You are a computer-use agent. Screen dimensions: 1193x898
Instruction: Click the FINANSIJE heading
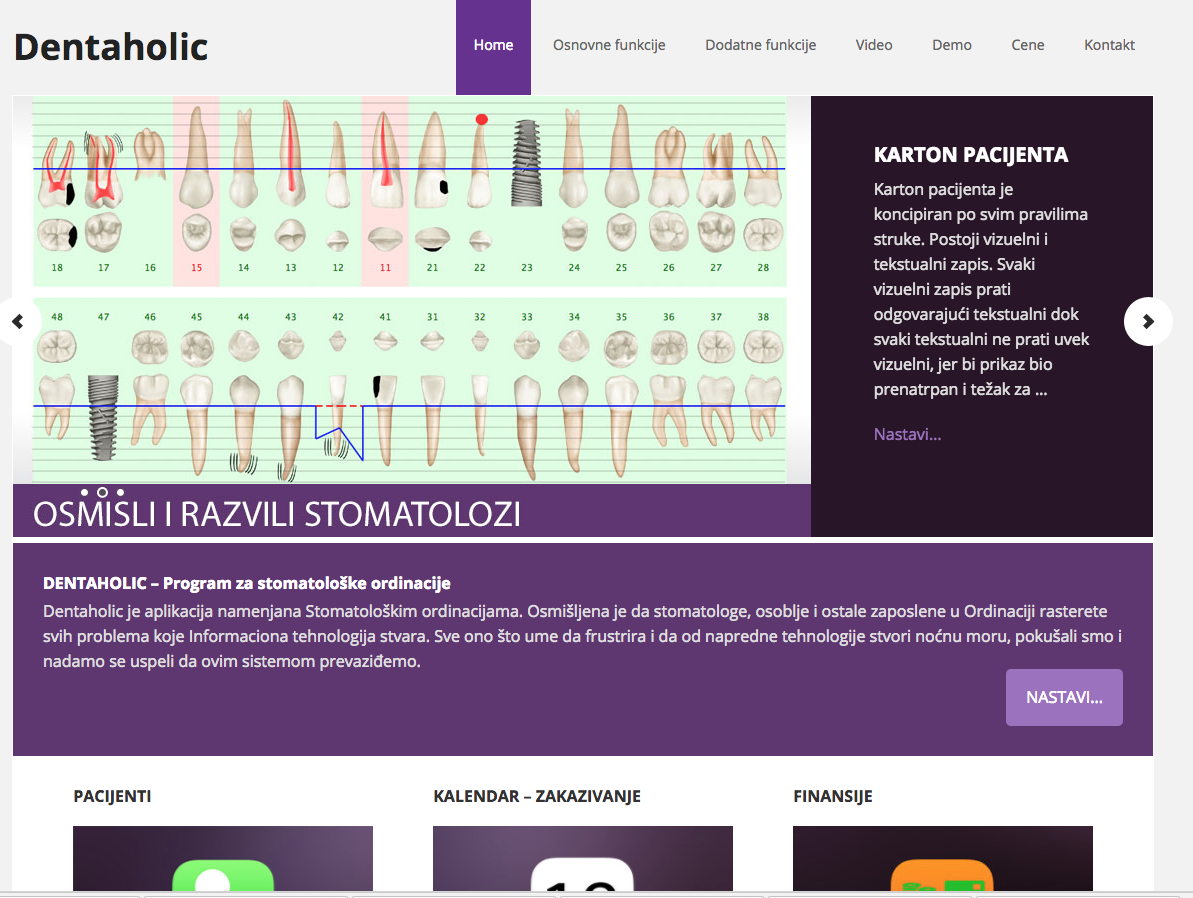point(832,796)
